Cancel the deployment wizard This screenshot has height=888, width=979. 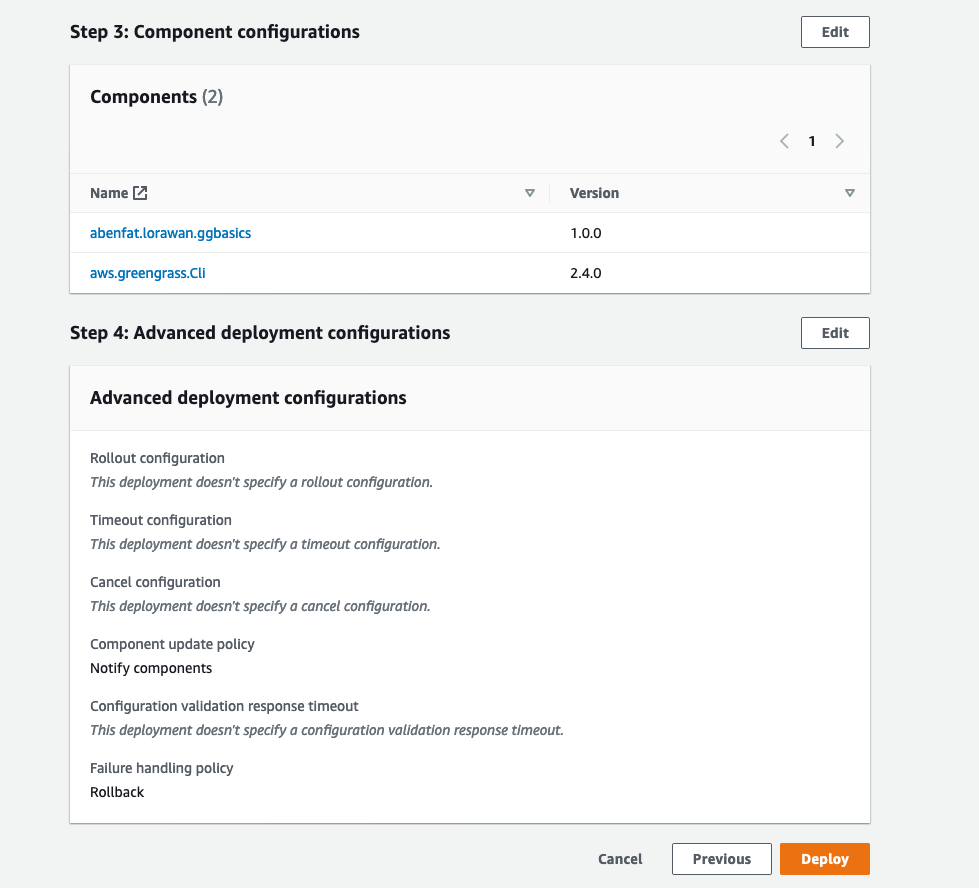click(620, 859)
